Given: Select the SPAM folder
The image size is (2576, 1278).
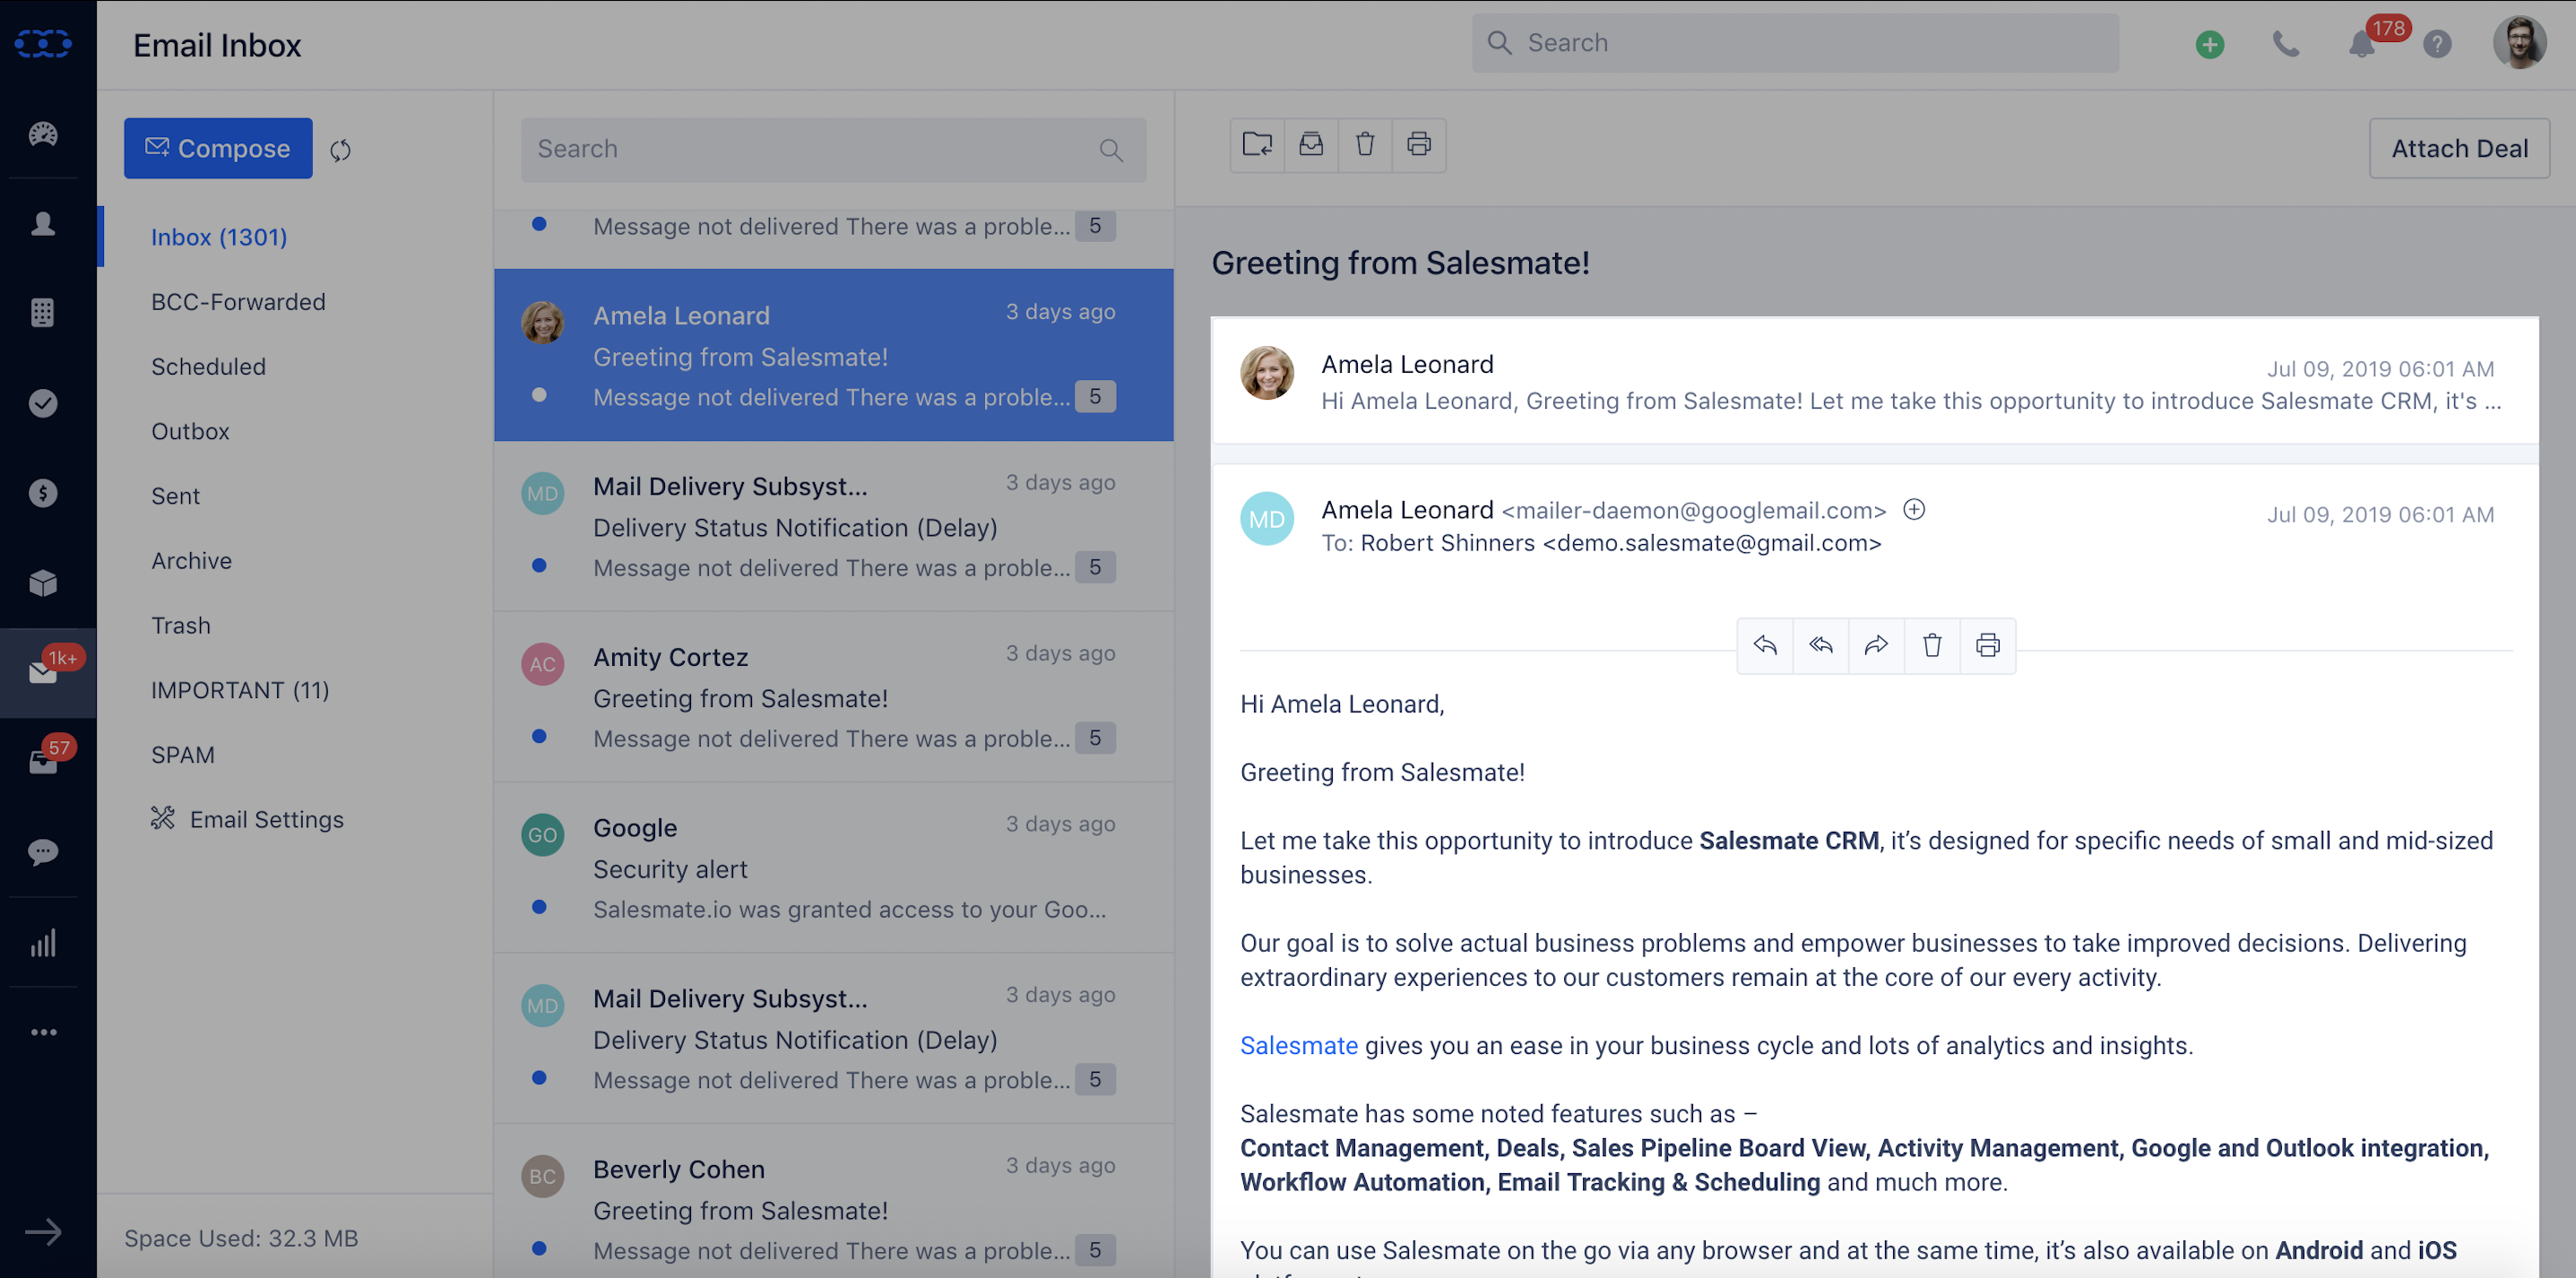Looking at the screenshot, I should point(183,755).
